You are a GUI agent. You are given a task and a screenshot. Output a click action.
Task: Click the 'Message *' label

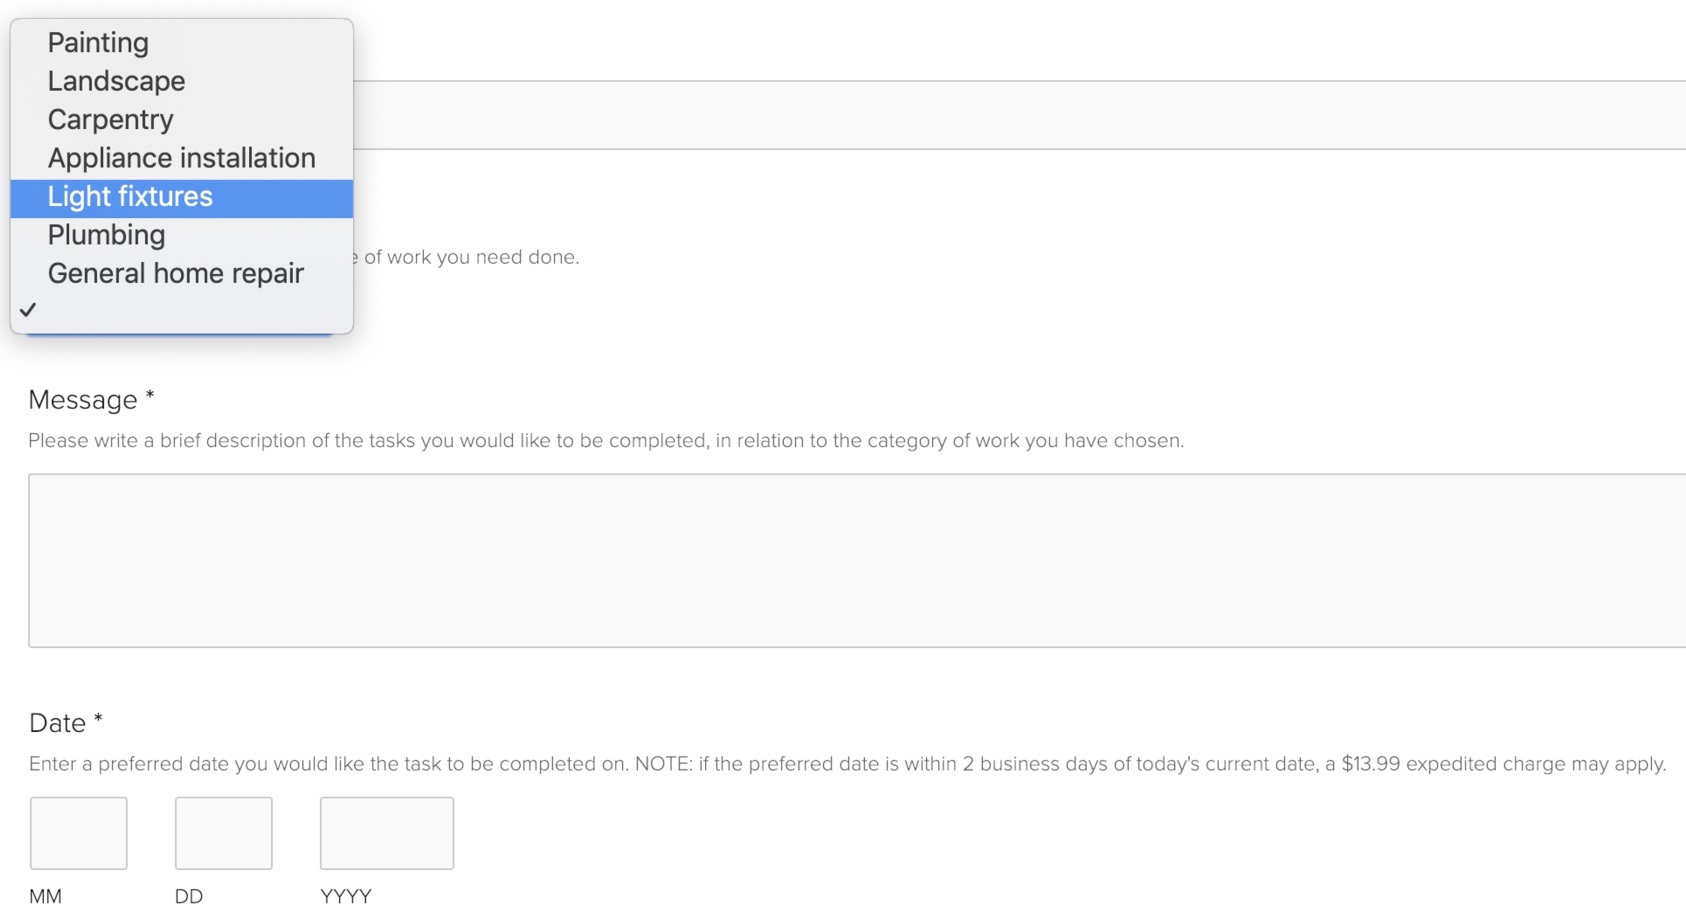click(x=91, y=400)
